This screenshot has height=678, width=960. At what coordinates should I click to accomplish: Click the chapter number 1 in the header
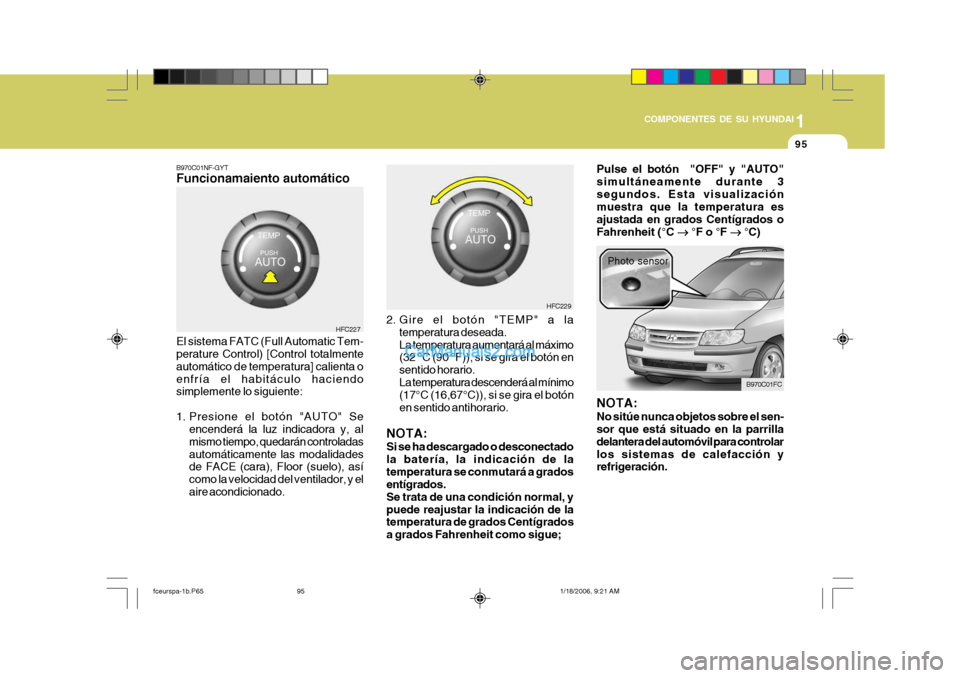pos(801,121)
